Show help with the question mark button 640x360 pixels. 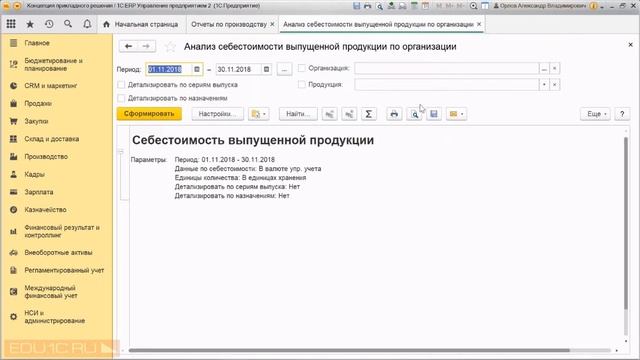point(622,114)
